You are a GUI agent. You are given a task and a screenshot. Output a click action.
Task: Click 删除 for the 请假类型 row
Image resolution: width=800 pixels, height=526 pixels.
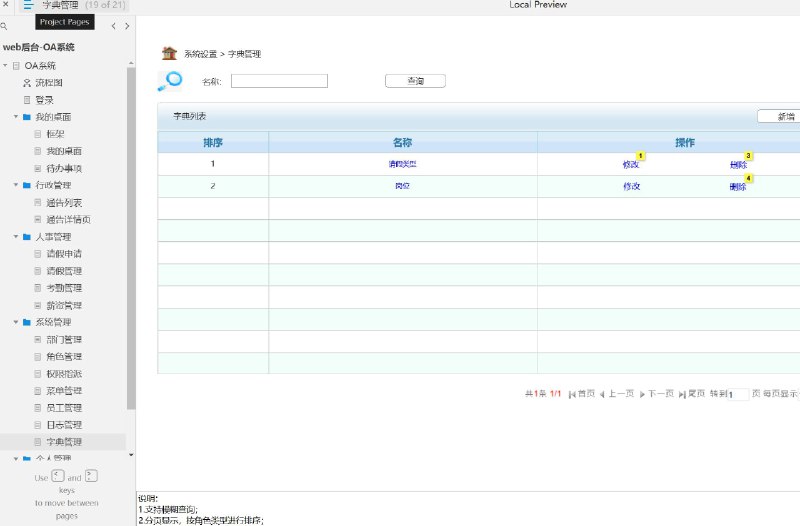click(x=738, y=164)
